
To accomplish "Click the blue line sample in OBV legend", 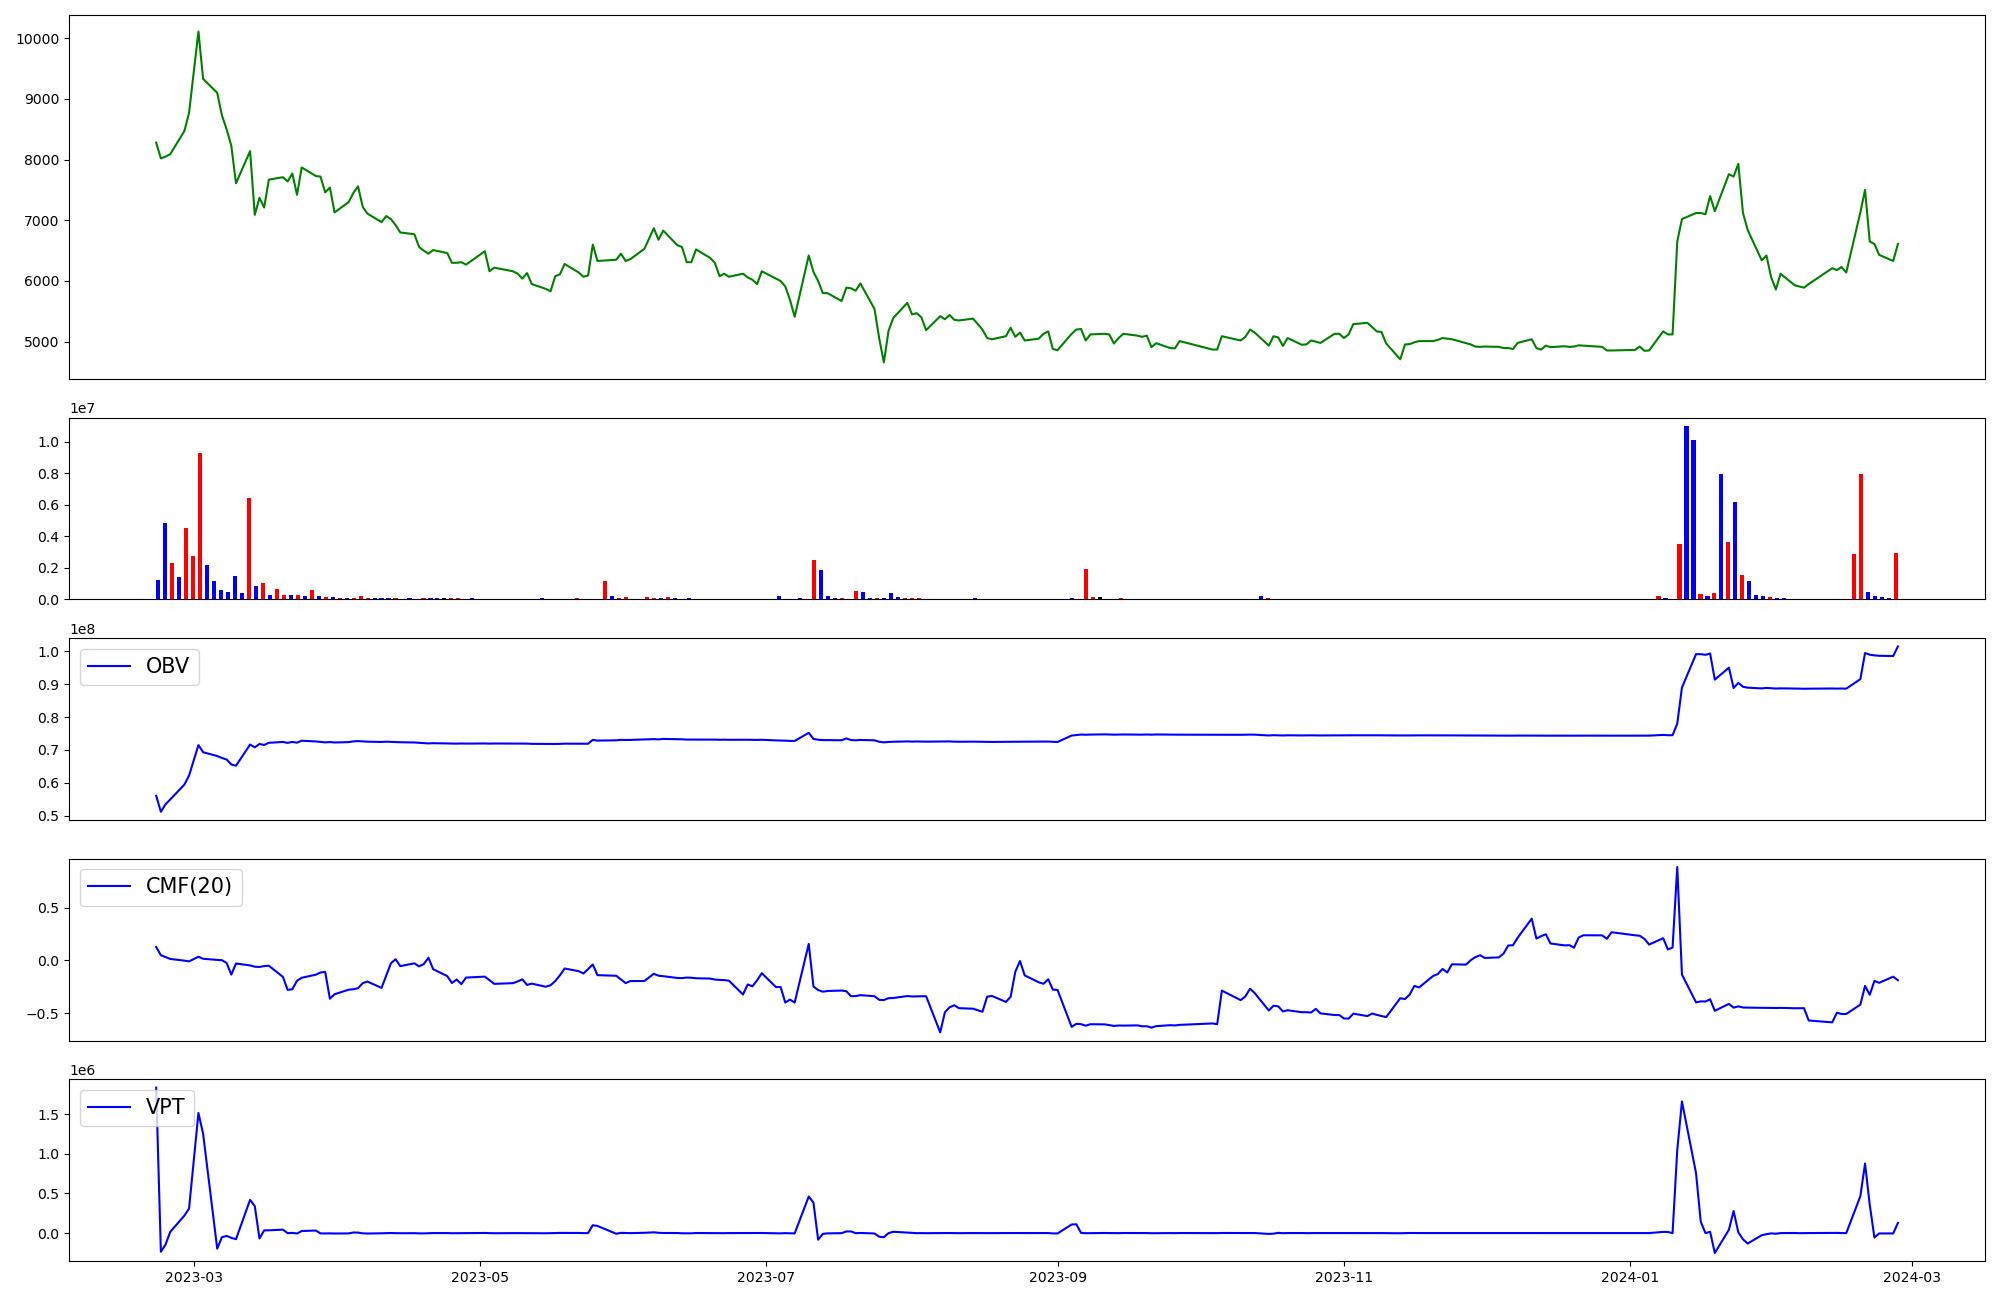I will (x=110, y=667).
